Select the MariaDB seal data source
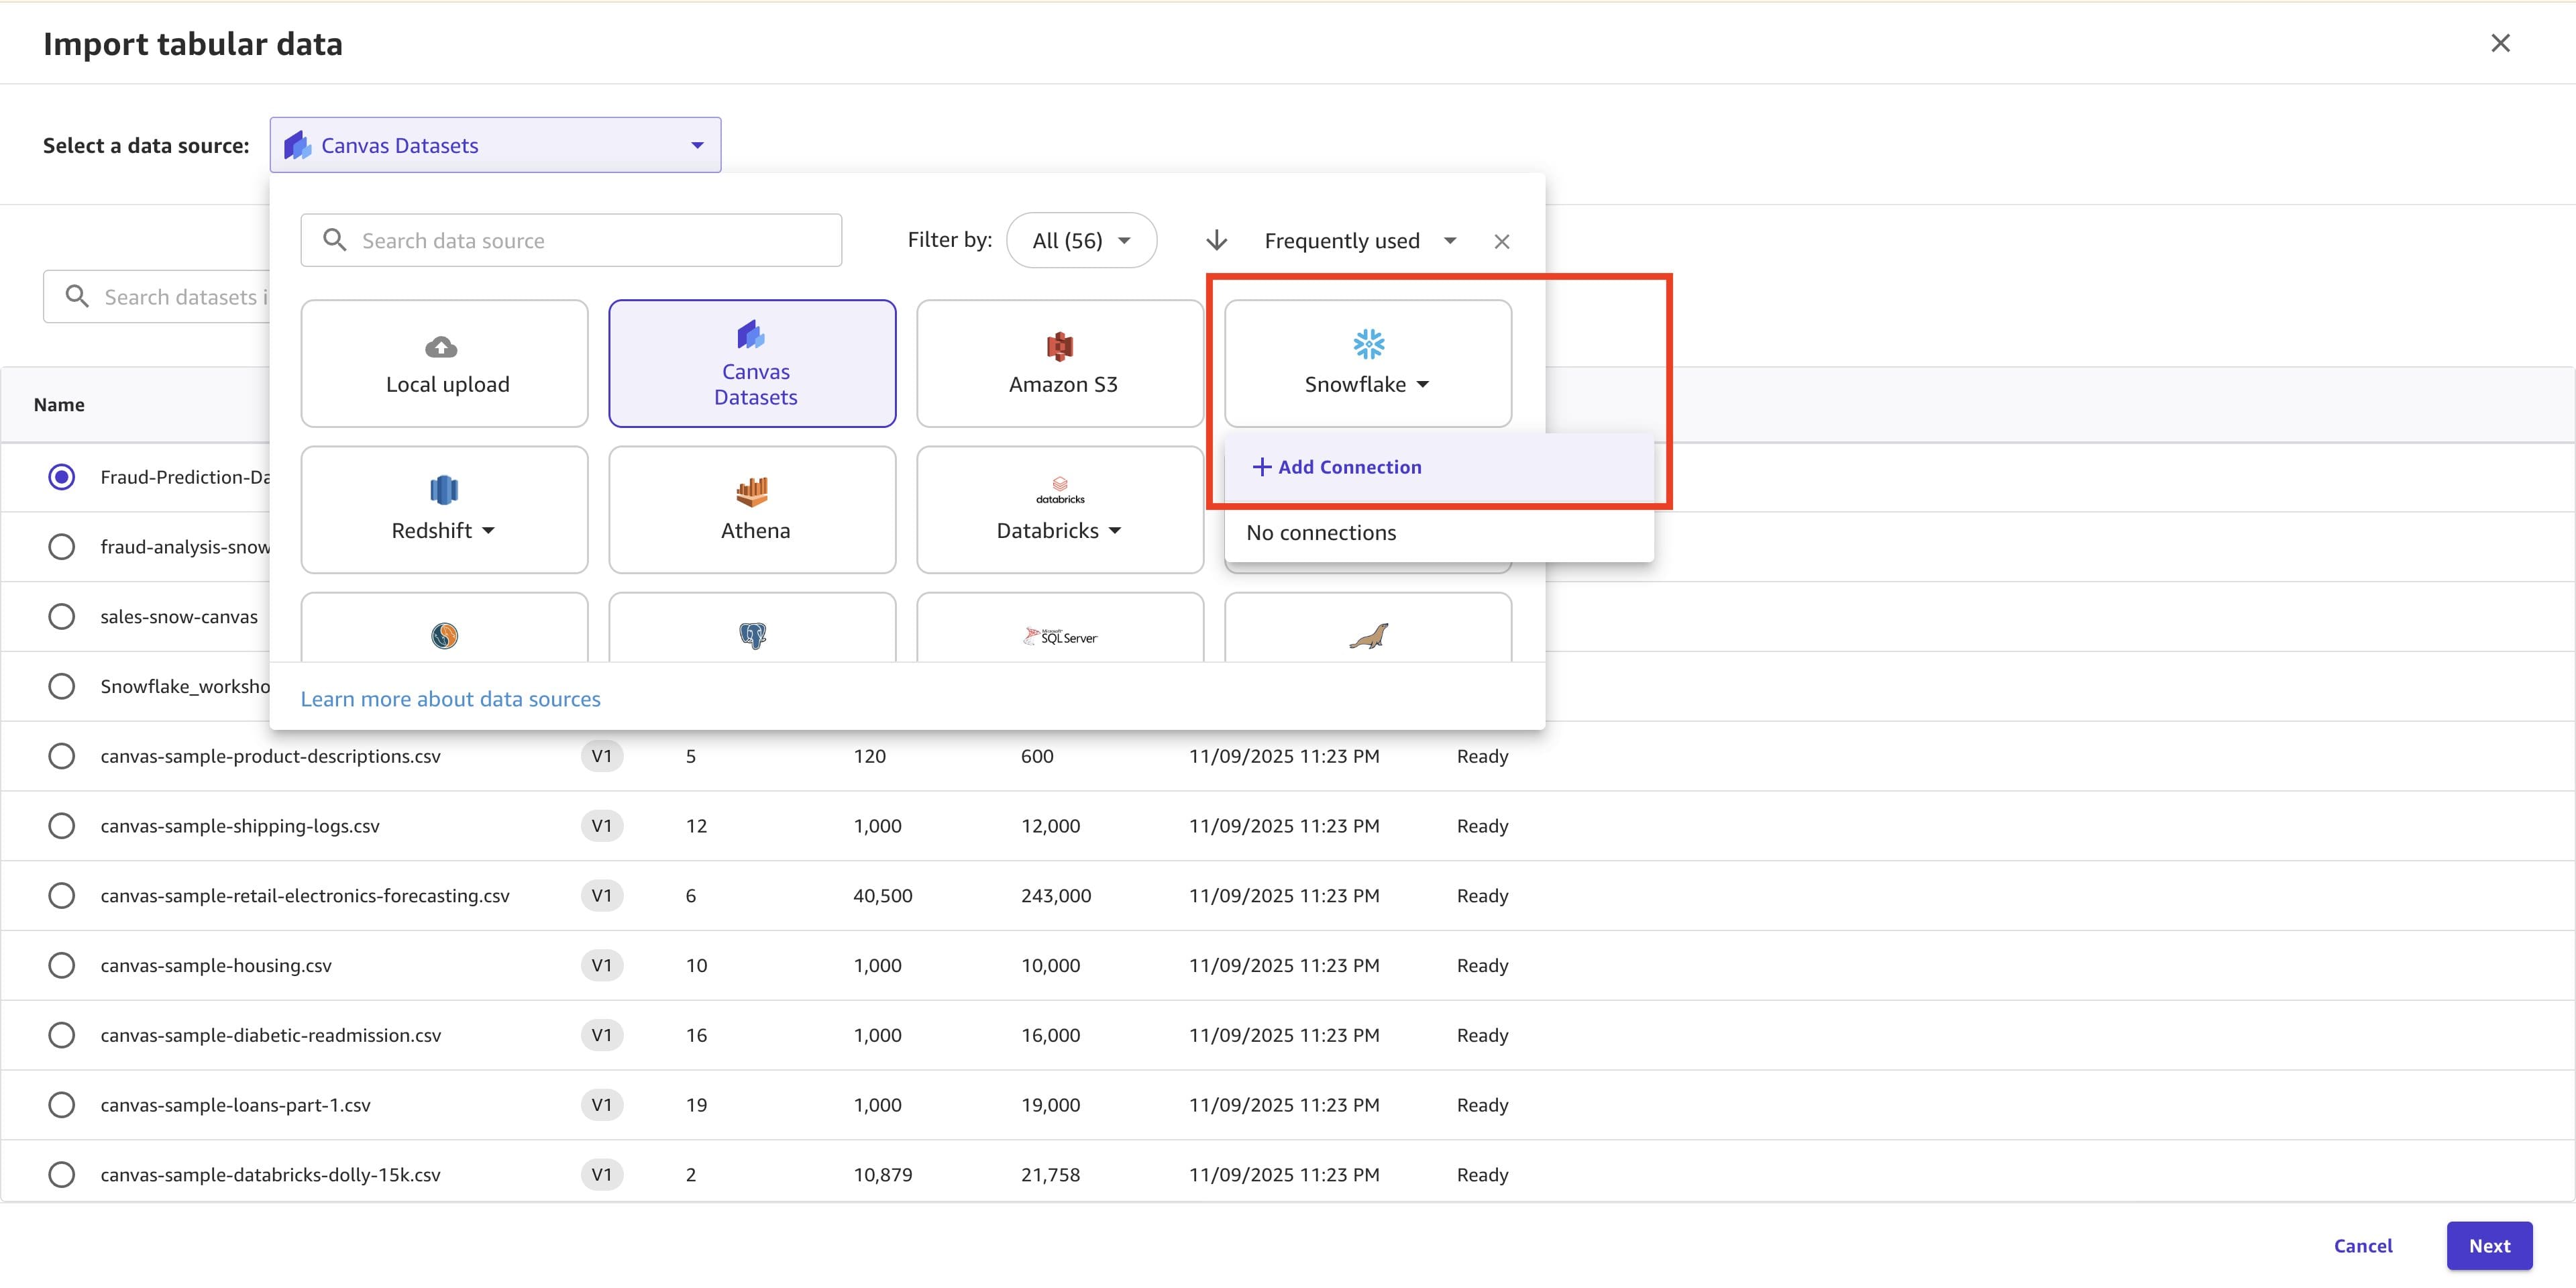The image size is (2576, 1288). click(1368, 628)
